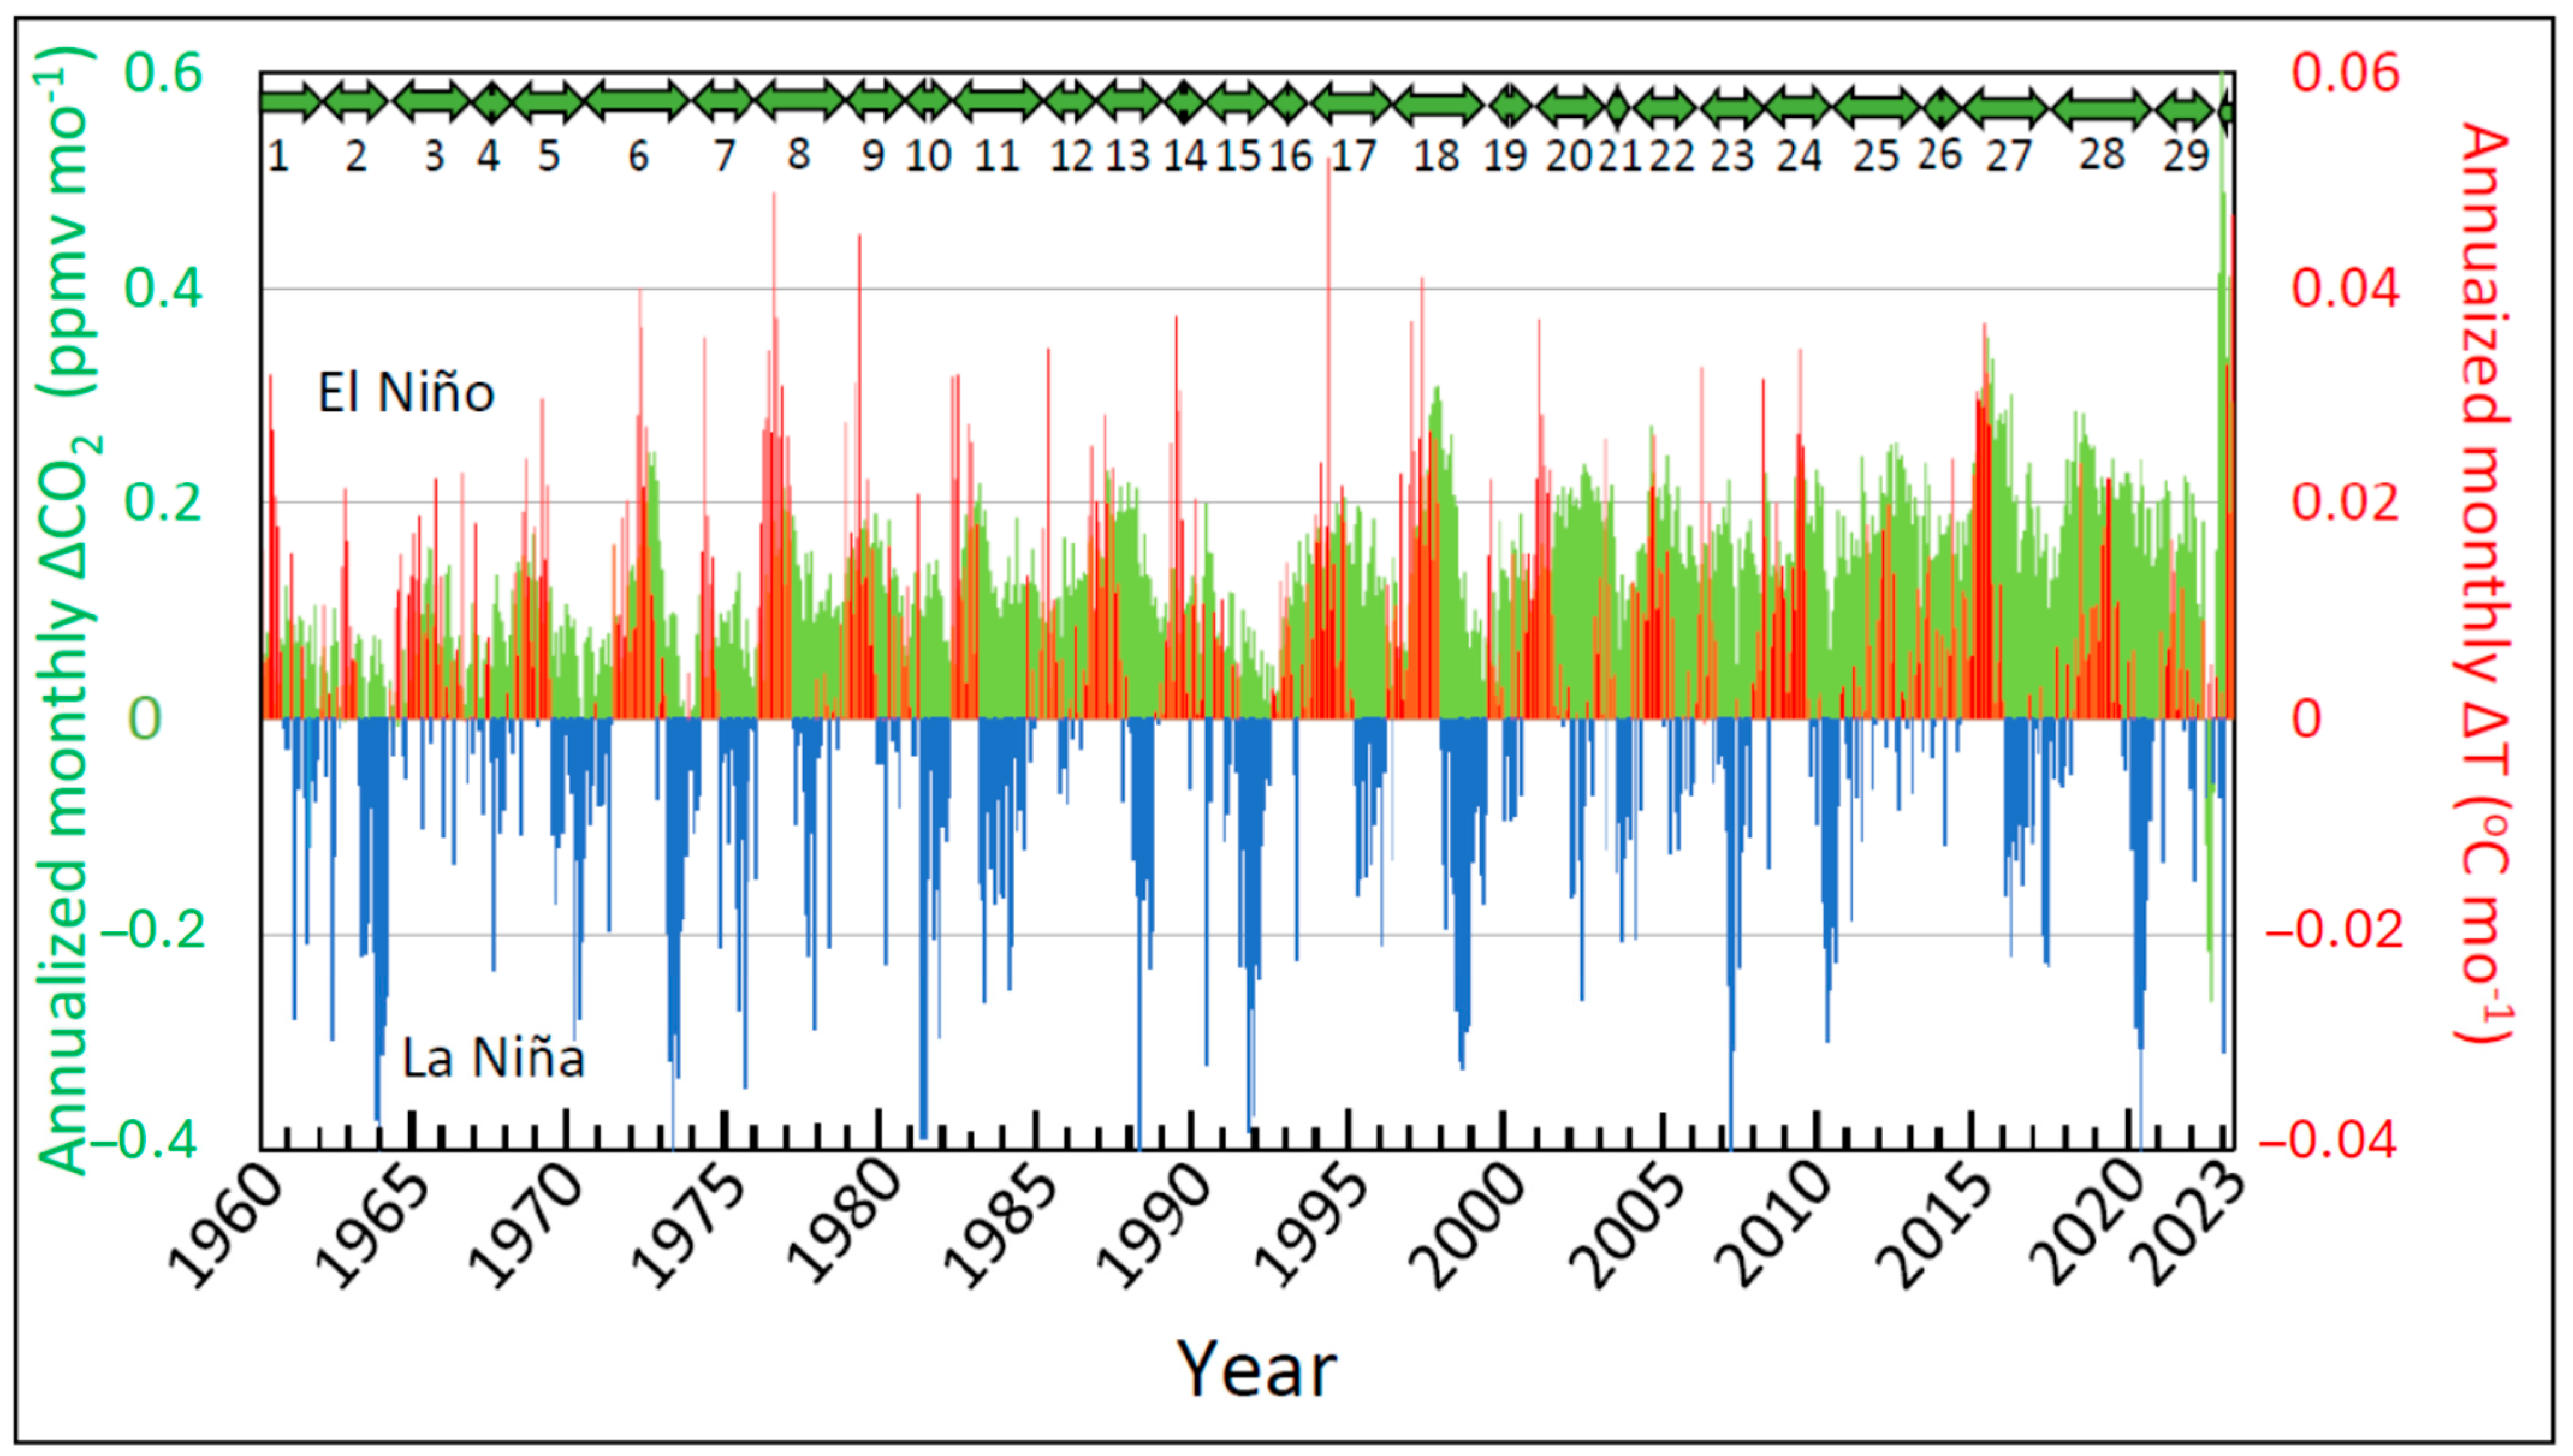Click the green arrow above period 25
The width and height of the screenshot is (2573, 1456).
point(1876,106)
